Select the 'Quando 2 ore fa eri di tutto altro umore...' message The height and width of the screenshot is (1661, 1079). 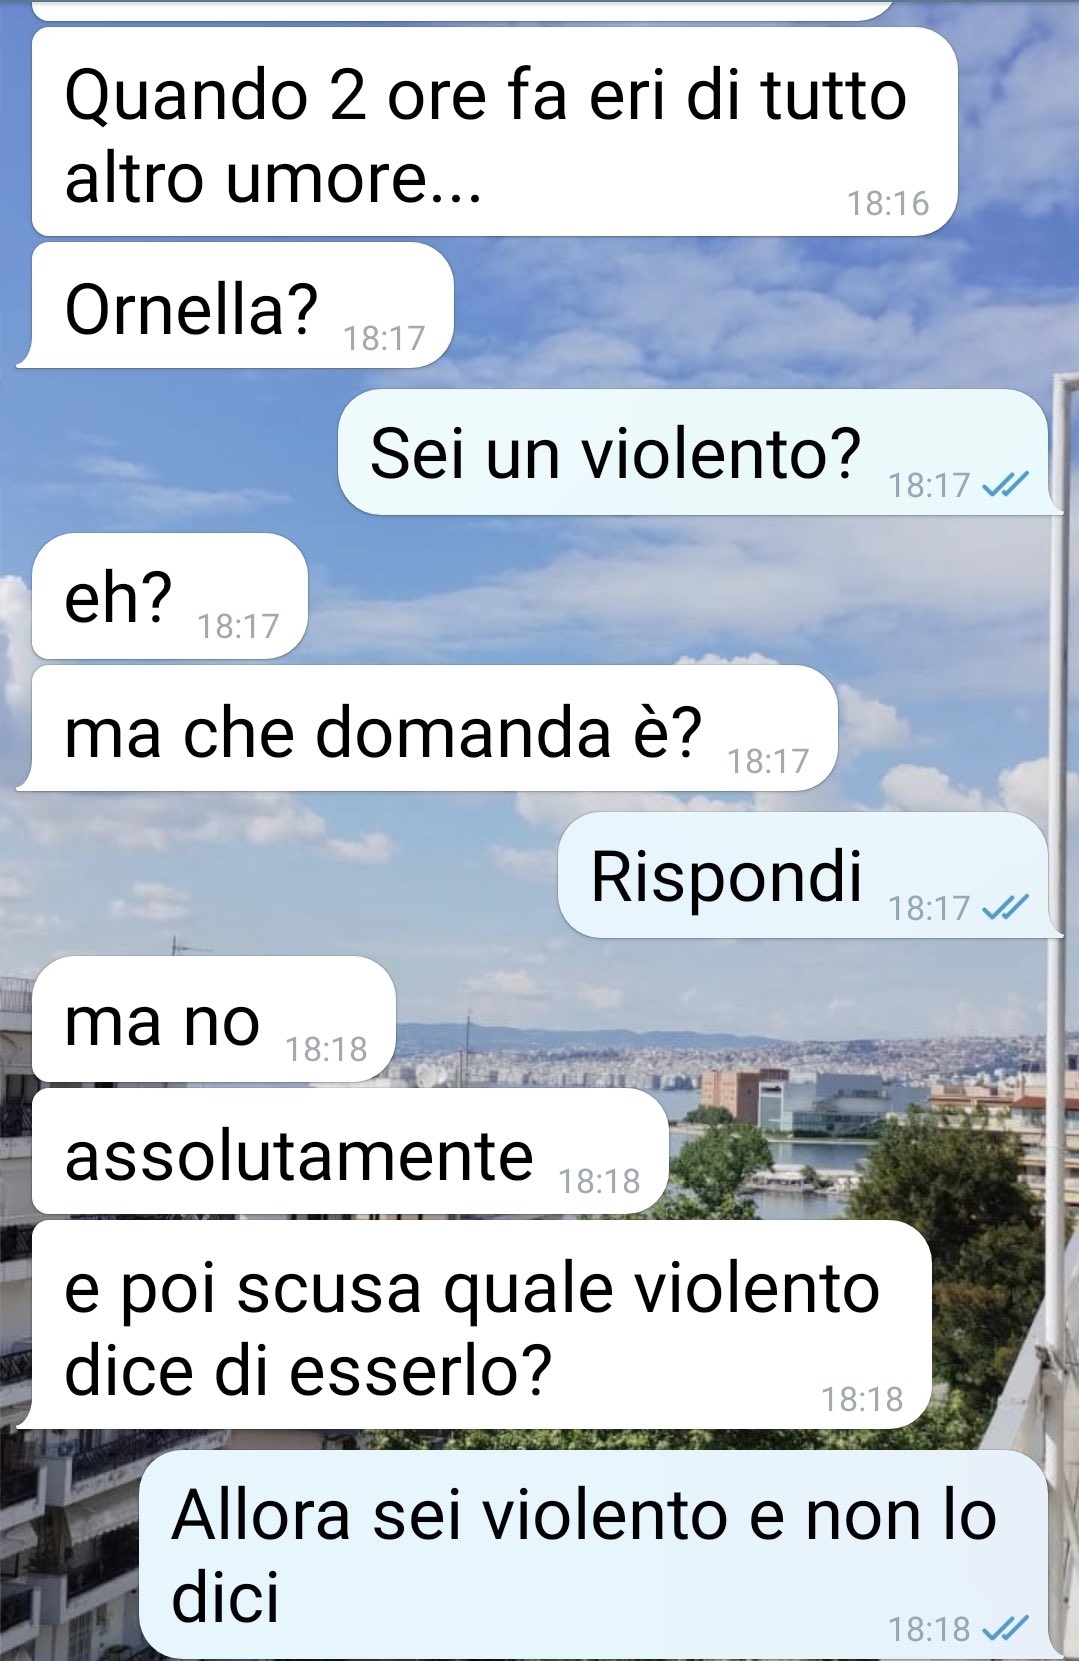click(494, 133)
